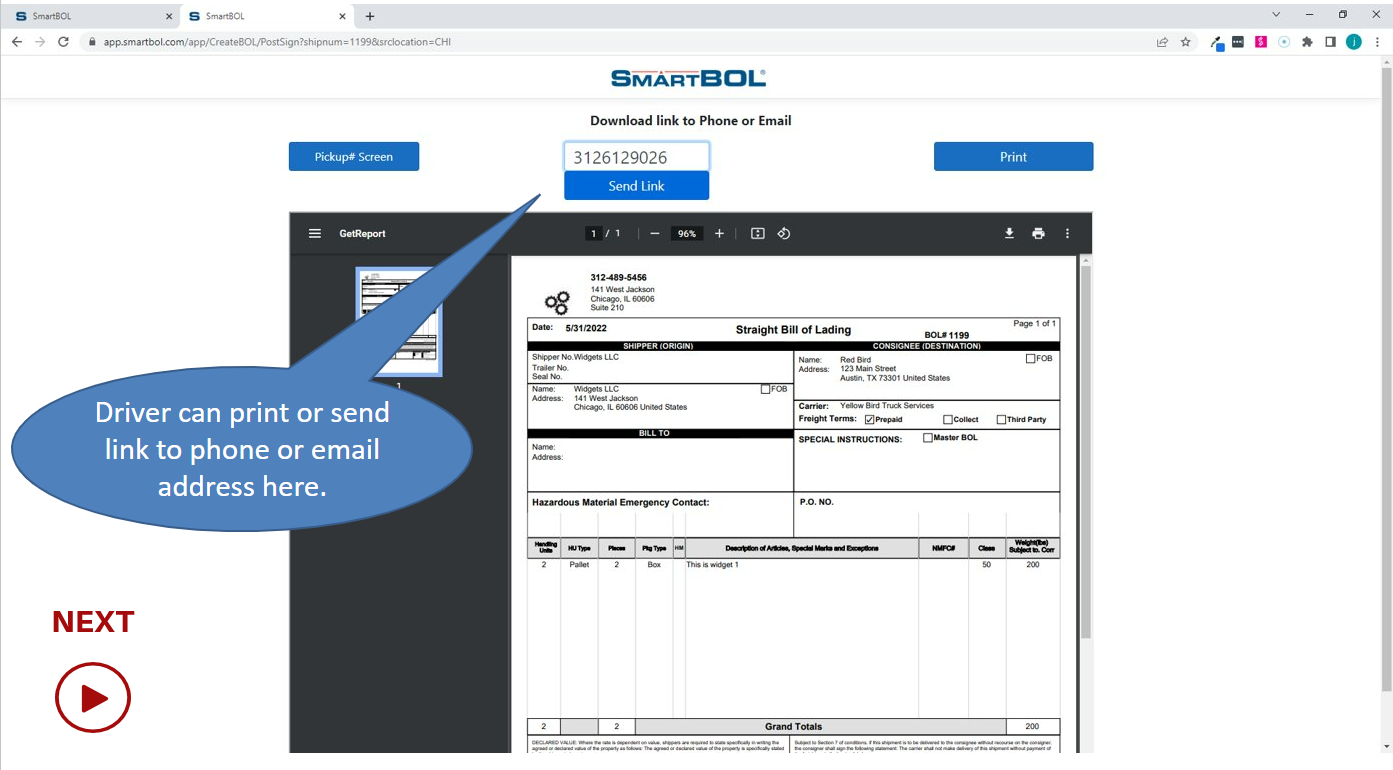Open the tab search chevron
The image size is (1393, 770).
pyautogui.click(x=1276, y=15)
